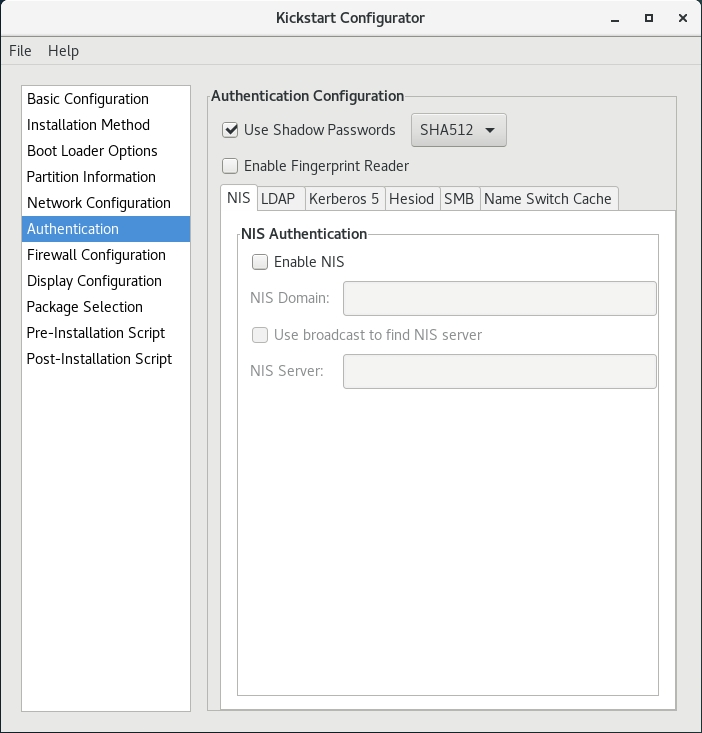Open the File menu

(20, 51)
